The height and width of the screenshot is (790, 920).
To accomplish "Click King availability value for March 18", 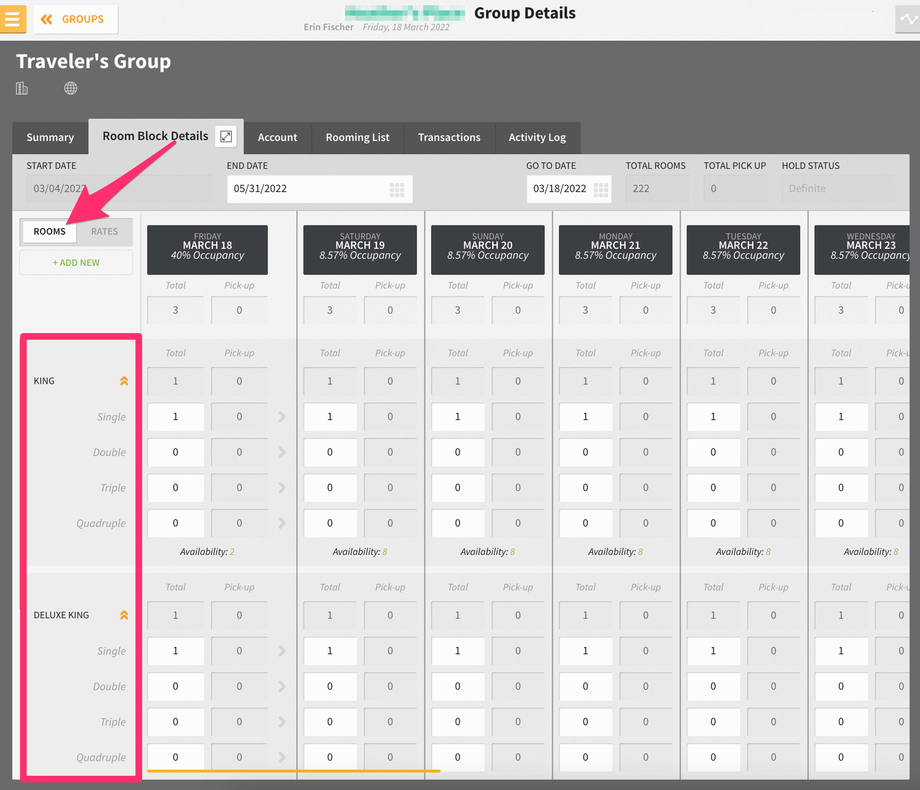I will click(232, 552).
